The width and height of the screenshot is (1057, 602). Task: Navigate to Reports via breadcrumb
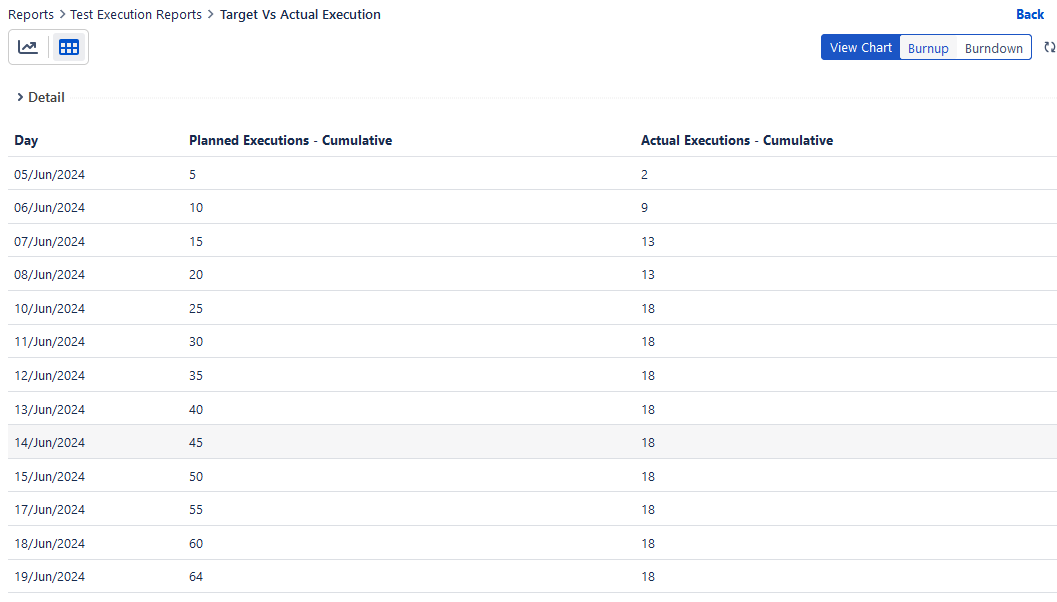coord(31,14)
